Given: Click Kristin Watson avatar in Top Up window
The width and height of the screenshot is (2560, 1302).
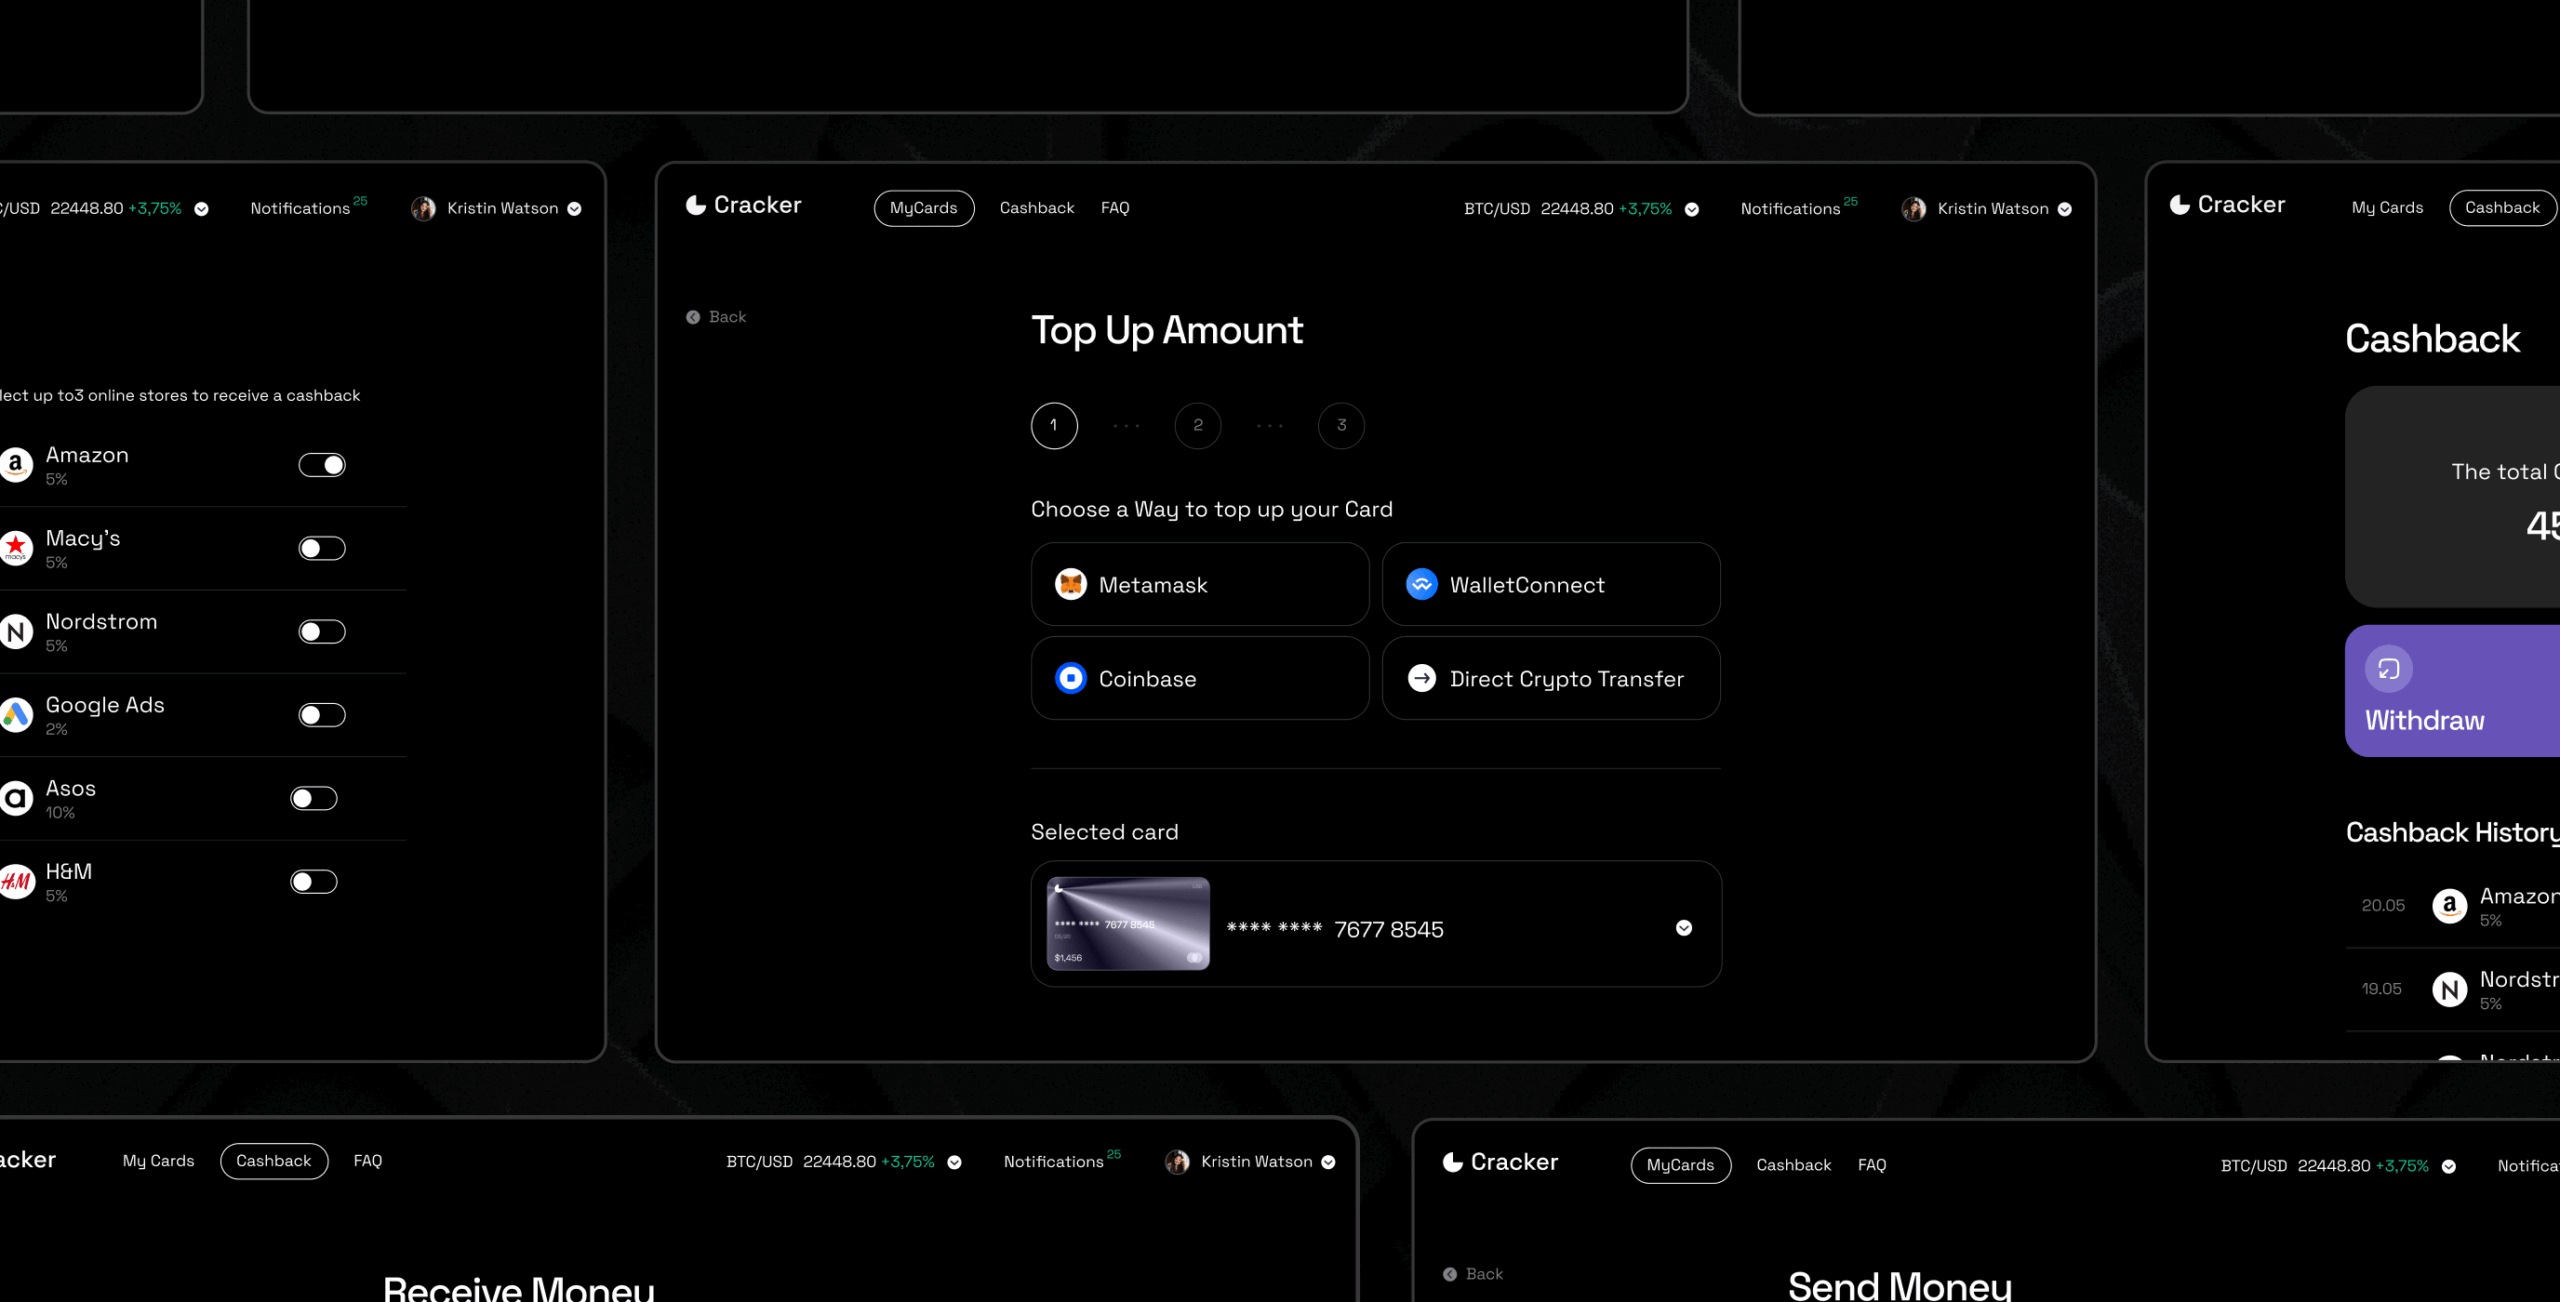Looking at the screenshot, I should coord(1914,208).
